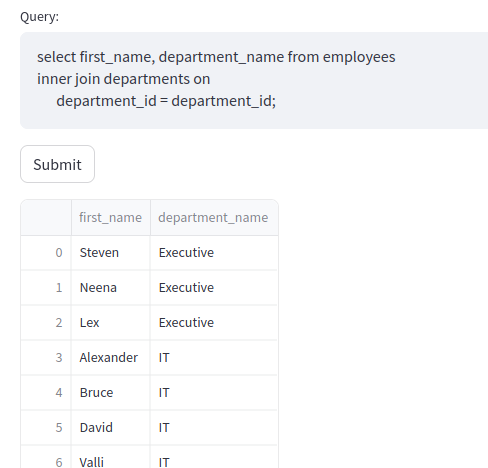Screen dimensions: 488x468
Task: Select the Bruce cell
Action: 111,393
